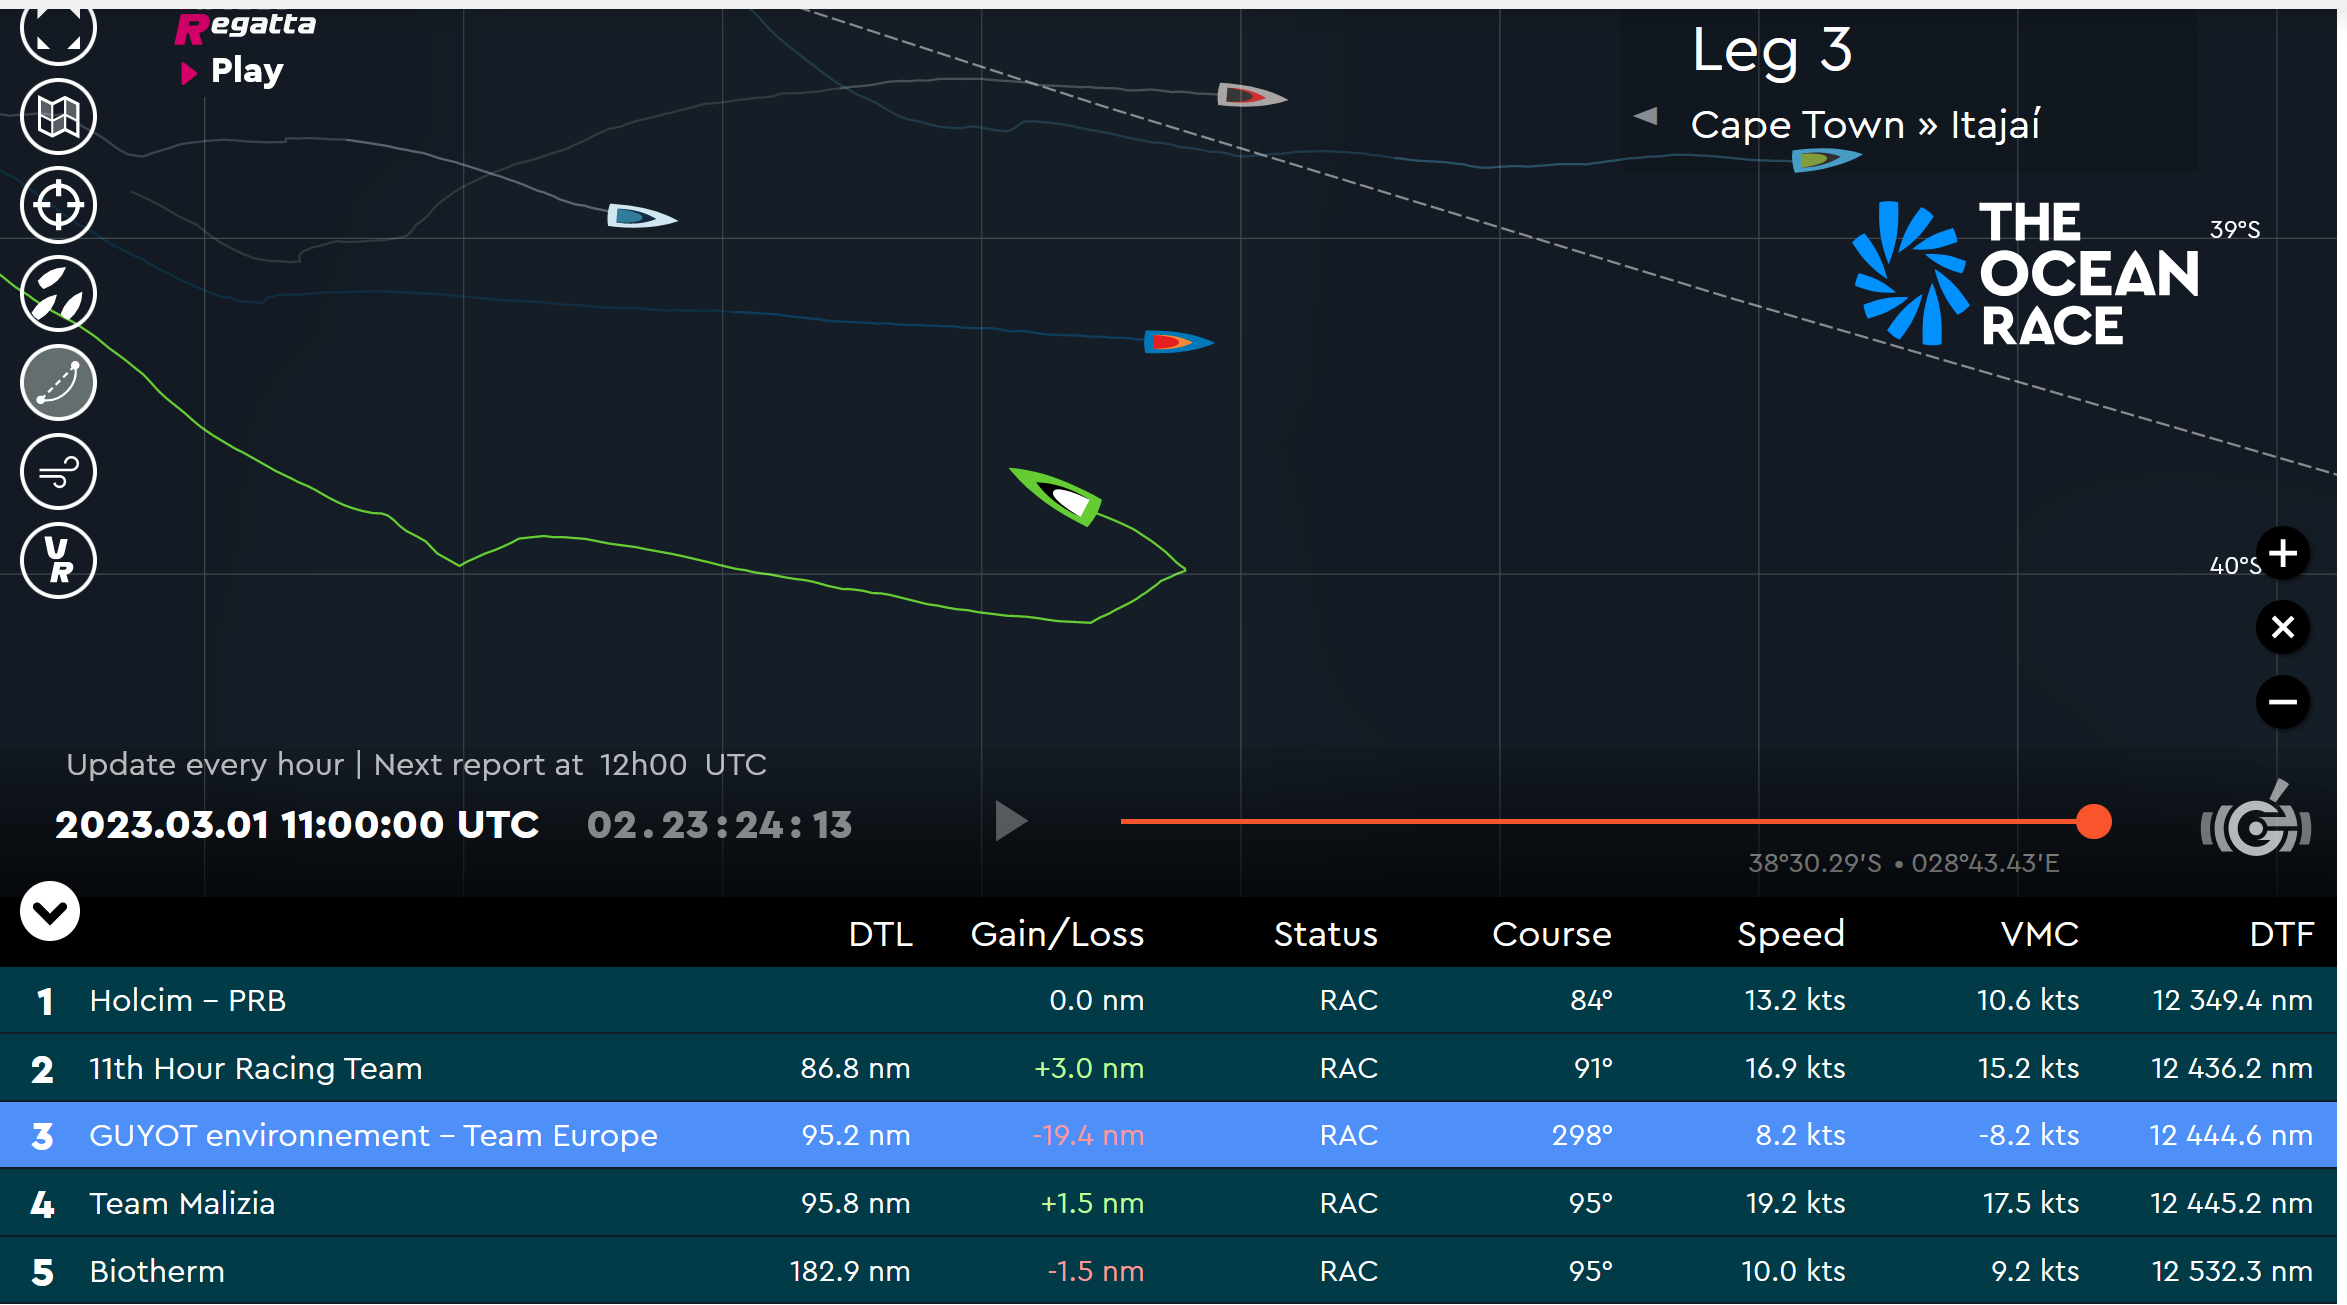Image resolution: width=2347 pixels, height=1305 pixels.
Task: Go to previous leg arrow
Action: 1646,116
